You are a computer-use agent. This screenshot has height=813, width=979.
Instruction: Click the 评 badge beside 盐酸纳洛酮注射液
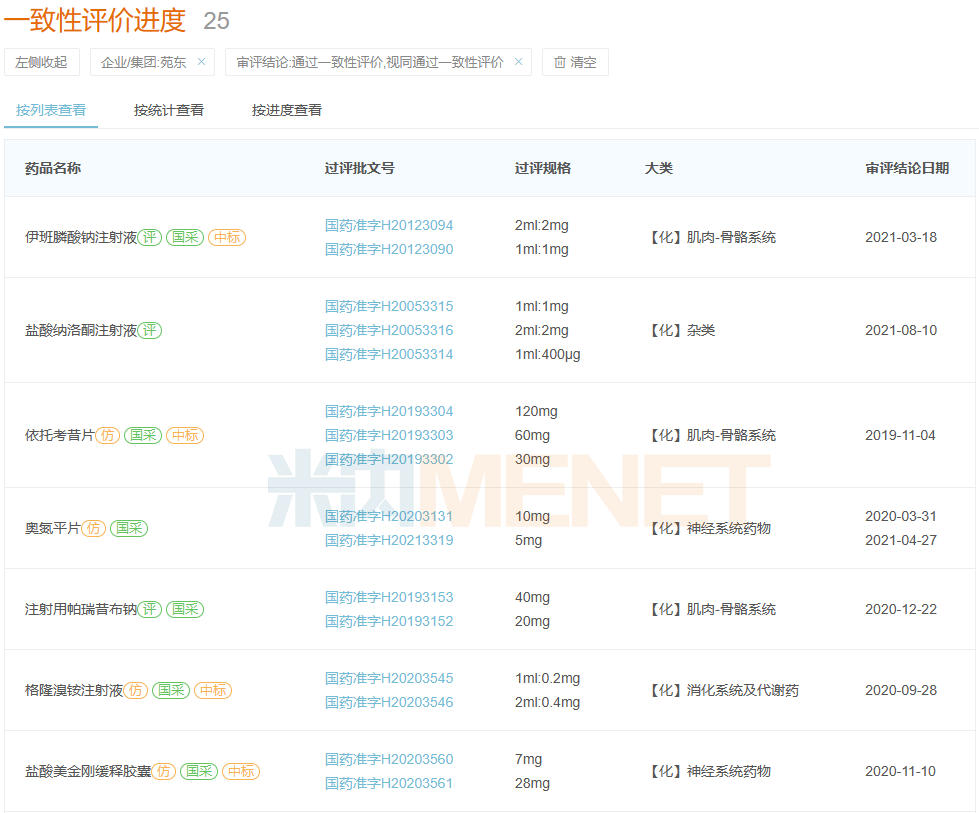[x=149, y=331]
